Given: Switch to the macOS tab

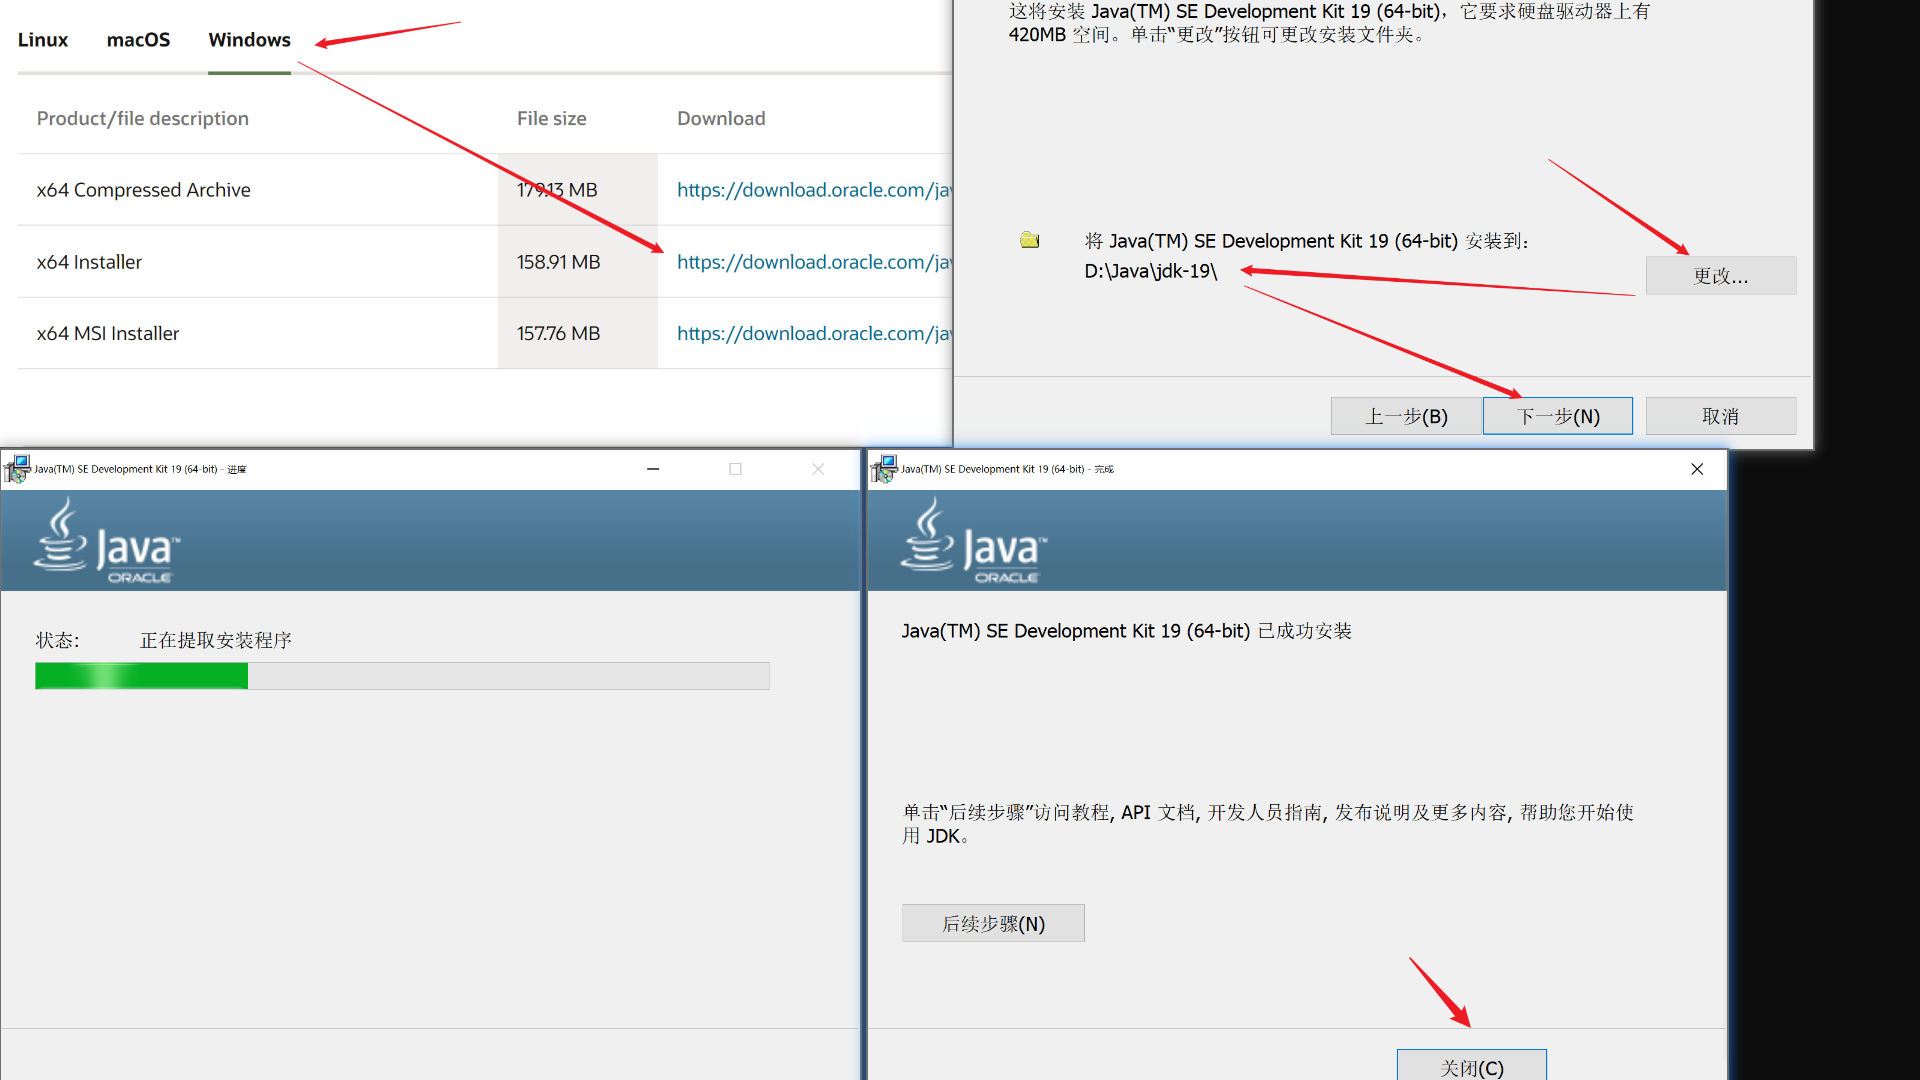Looking at the screenshot, I should coord(138,40).
